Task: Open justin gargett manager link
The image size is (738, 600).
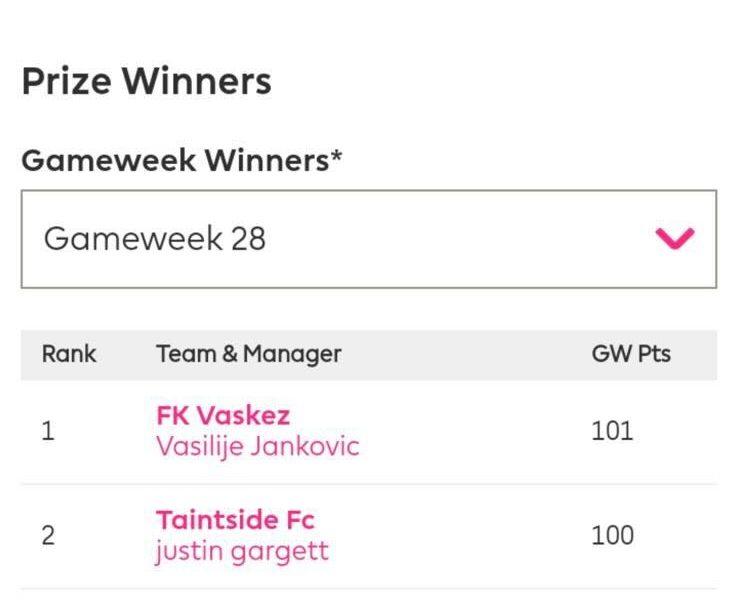Action: click(x=242, y=551)
